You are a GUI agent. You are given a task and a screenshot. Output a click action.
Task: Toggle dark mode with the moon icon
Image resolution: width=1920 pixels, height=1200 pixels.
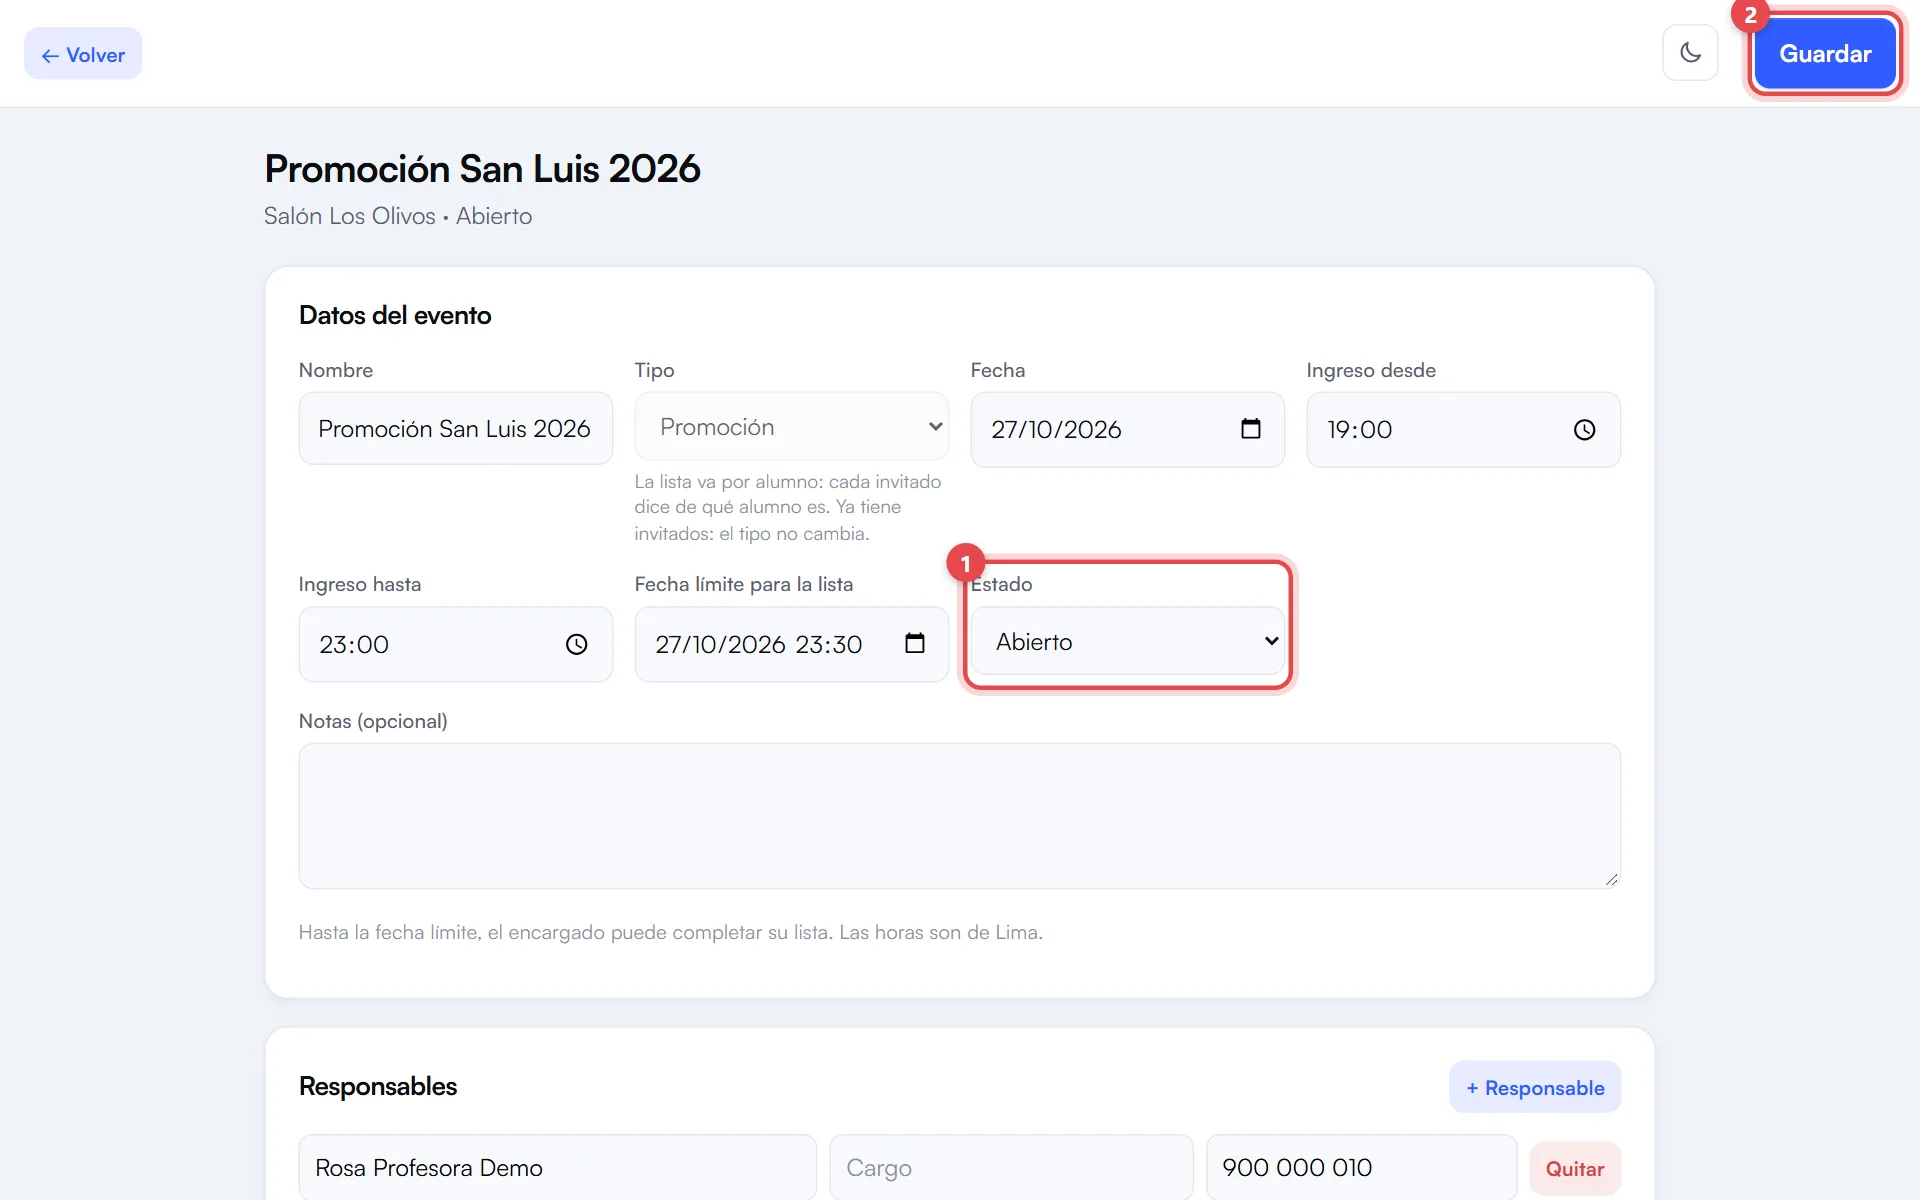tap(1690, 53)
